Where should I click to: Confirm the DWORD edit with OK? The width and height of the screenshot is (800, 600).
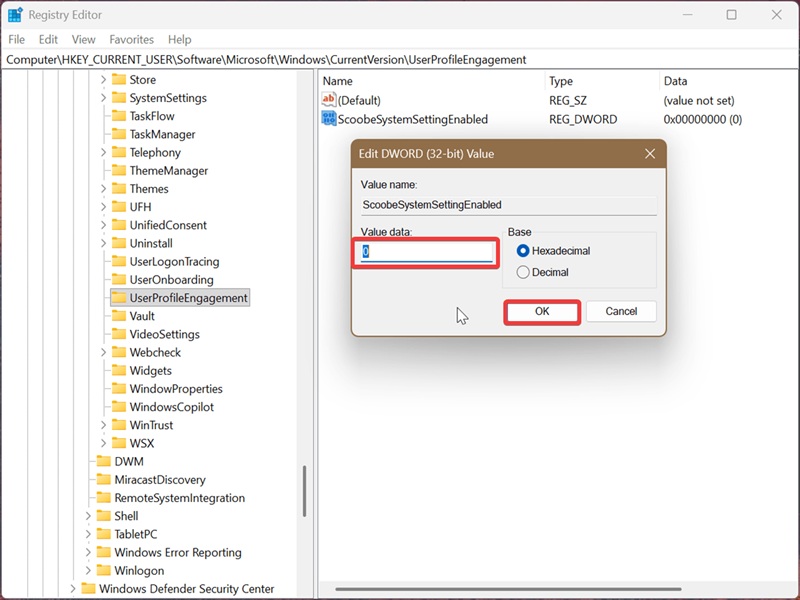[542, 312]
